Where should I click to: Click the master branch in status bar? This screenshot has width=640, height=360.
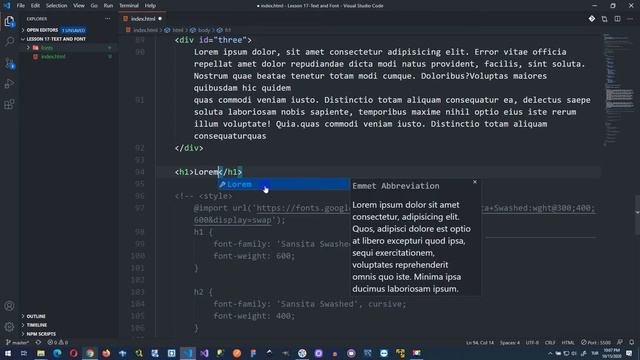tap(17, 342)
